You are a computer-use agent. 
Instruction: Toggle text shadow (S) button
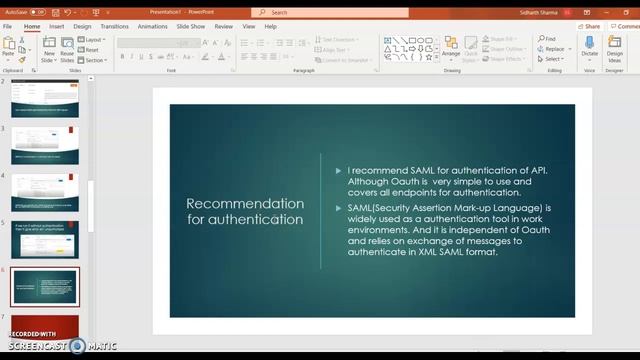pos(151,57)
